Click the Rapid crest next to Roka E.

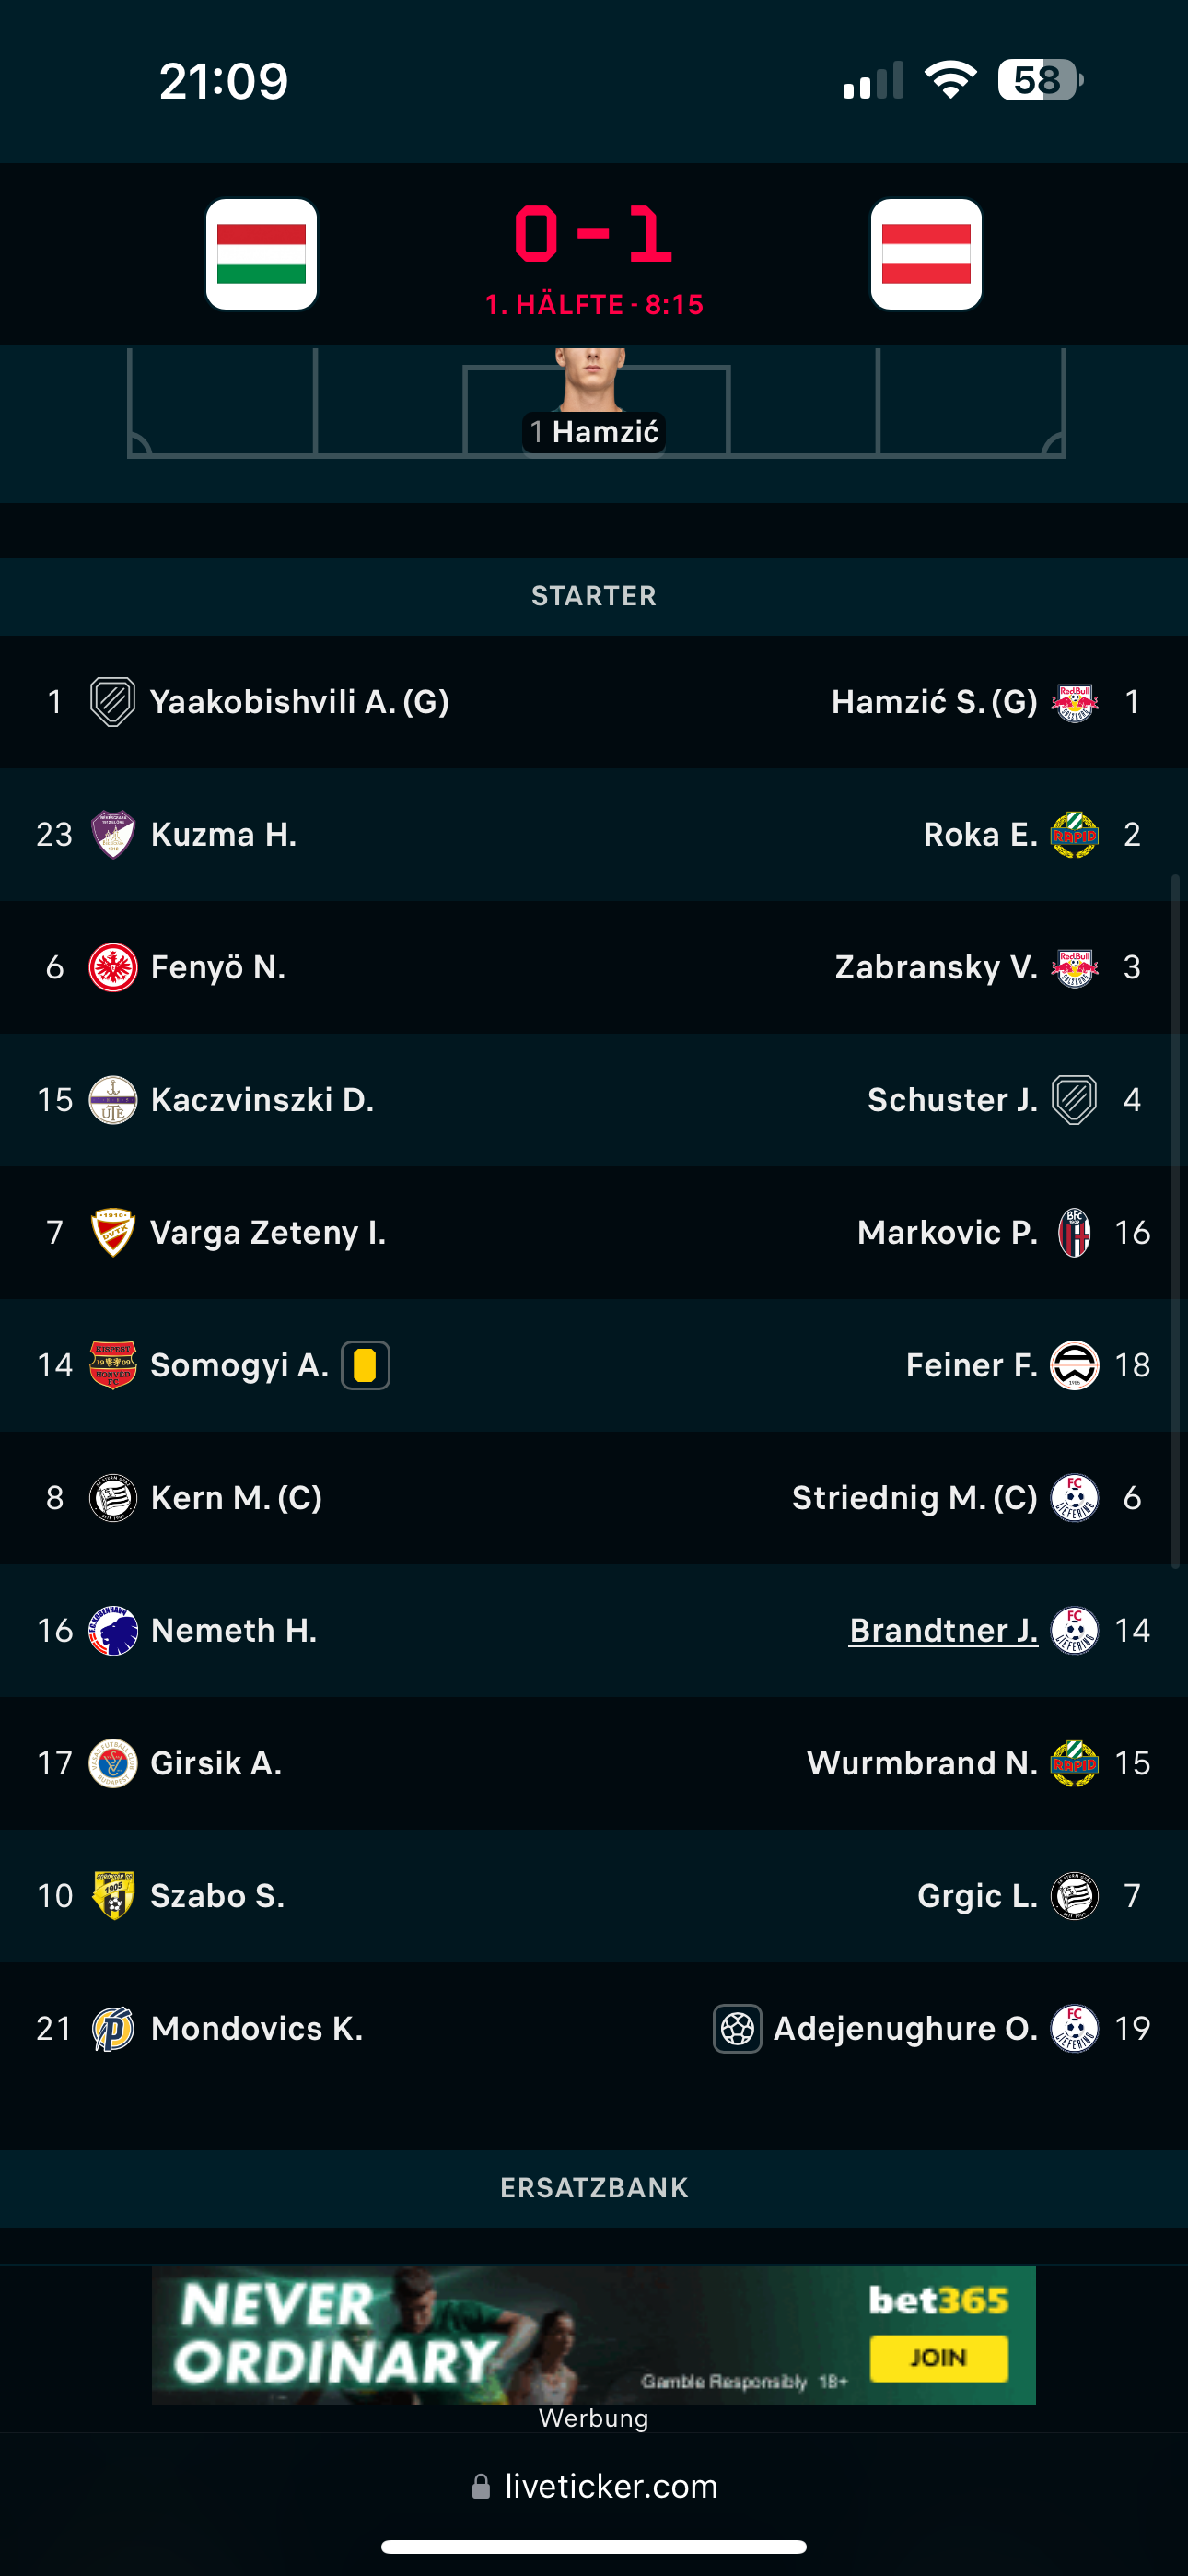point(1075,834)
